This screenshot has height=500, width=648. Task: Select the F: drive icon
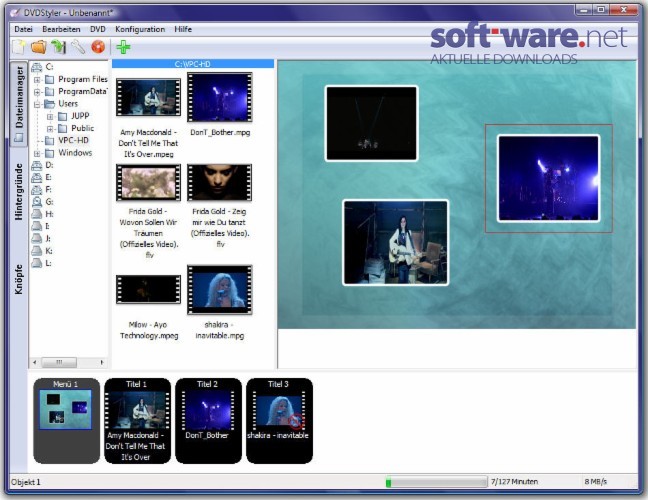[37, 190]
